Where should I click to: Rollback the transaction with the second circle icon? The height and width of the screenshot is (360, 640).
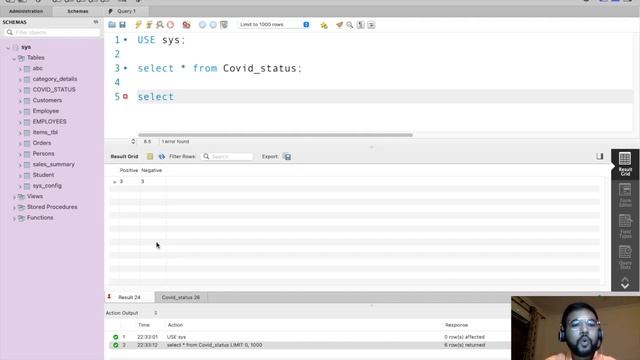[x=213, y=25]
